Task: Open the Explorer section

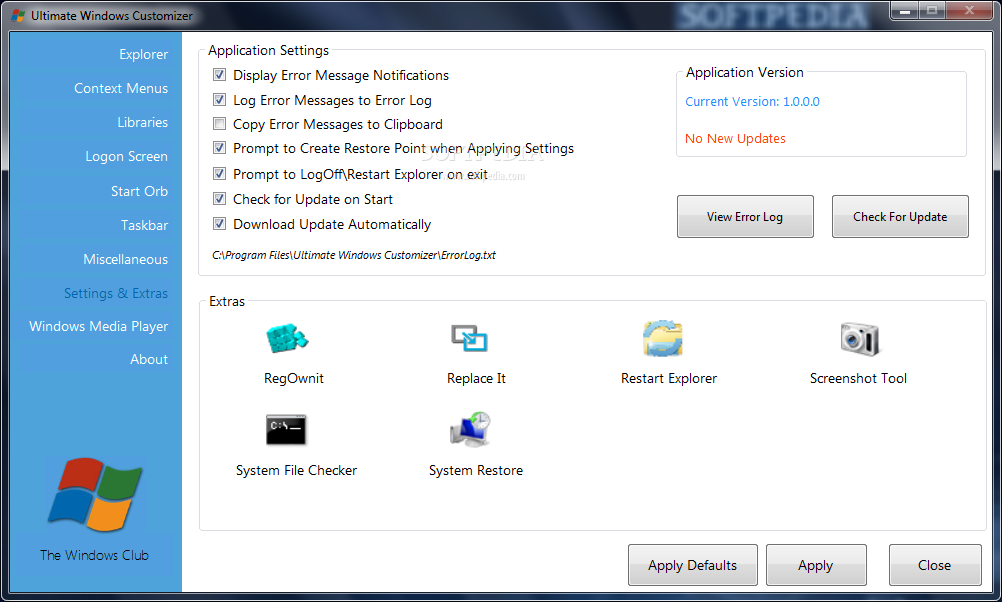Action: 143,54
